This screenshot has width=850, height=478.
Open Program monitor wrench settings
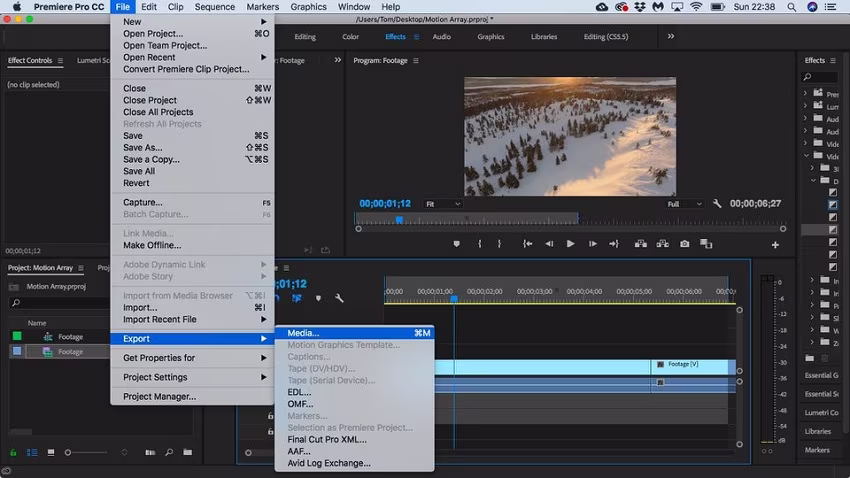tap(717, 204)
